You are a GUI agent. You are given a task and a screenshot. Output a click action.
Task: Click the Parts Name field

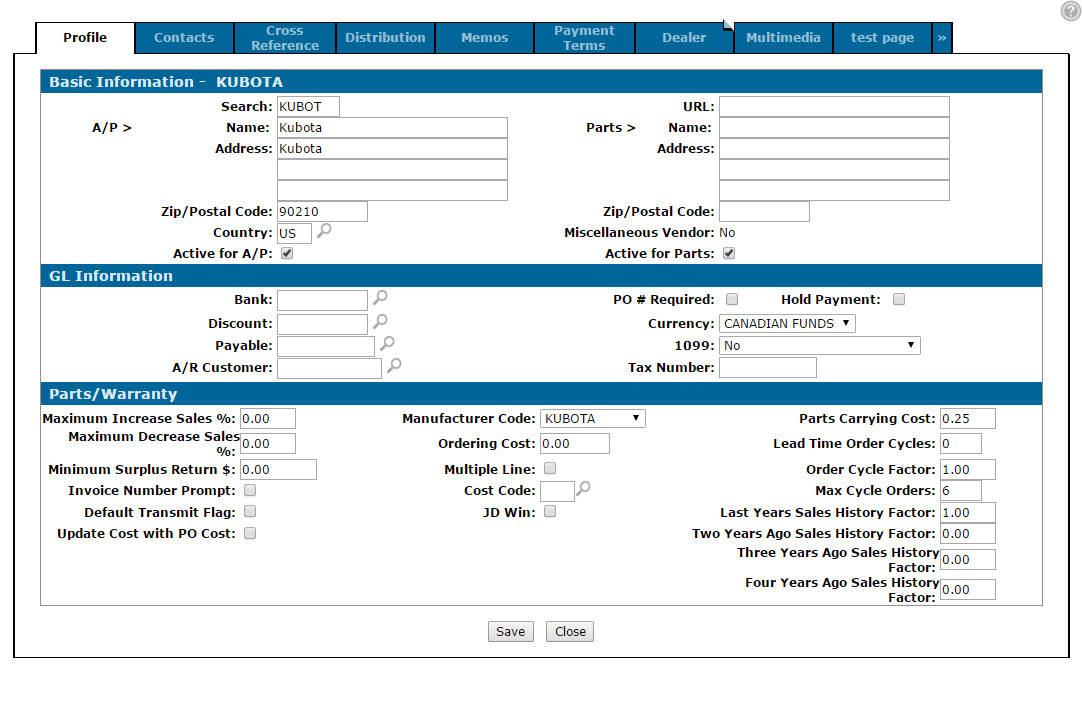coord(834,128)
